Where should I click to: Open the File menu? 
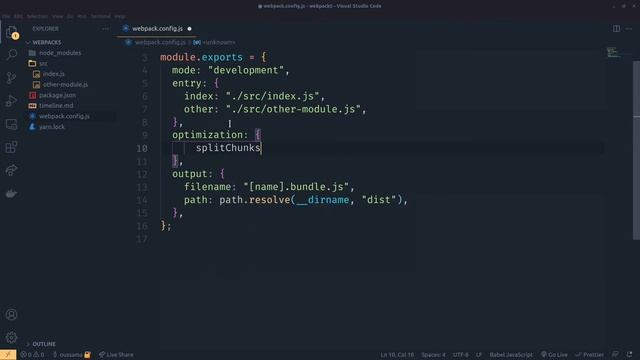click(6, 16)
